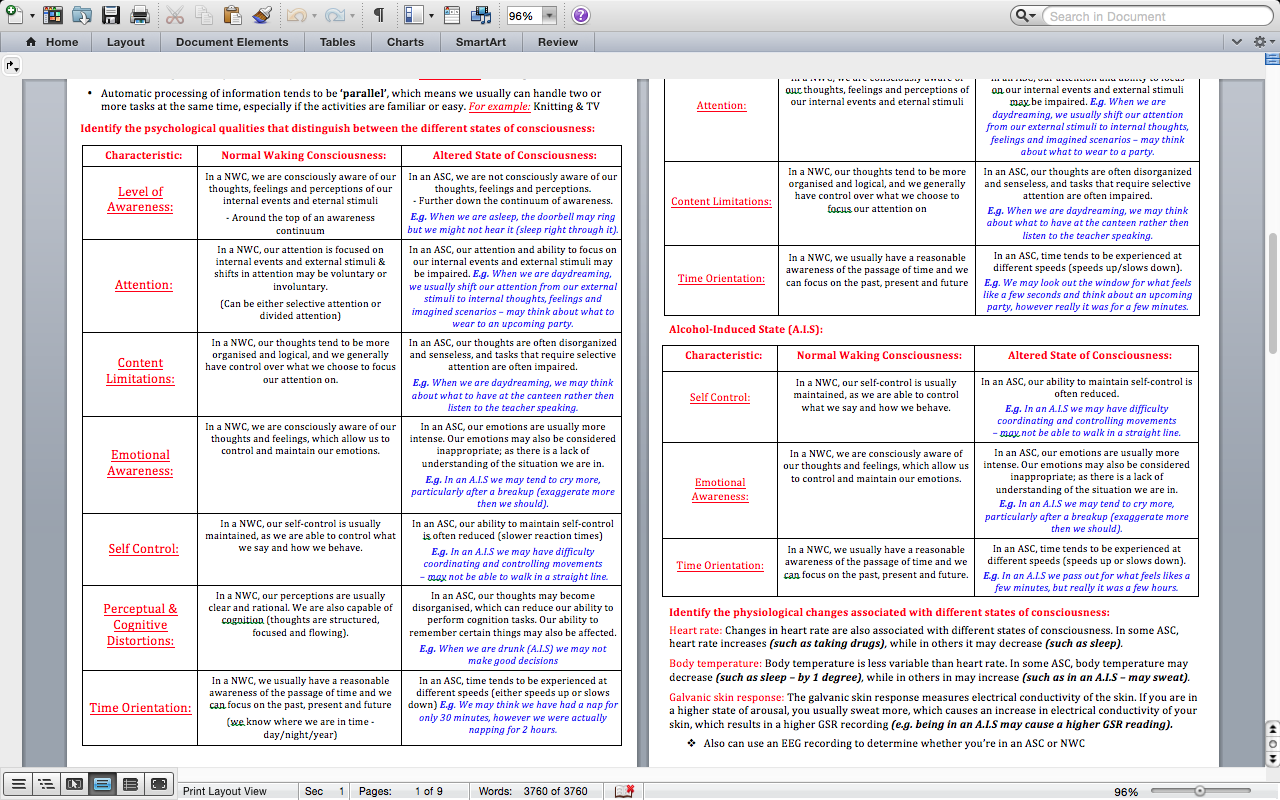1280x800 pixels.
Task: Click the 96% zoom percentage in status bar
Action: [x=1126, y=791]
